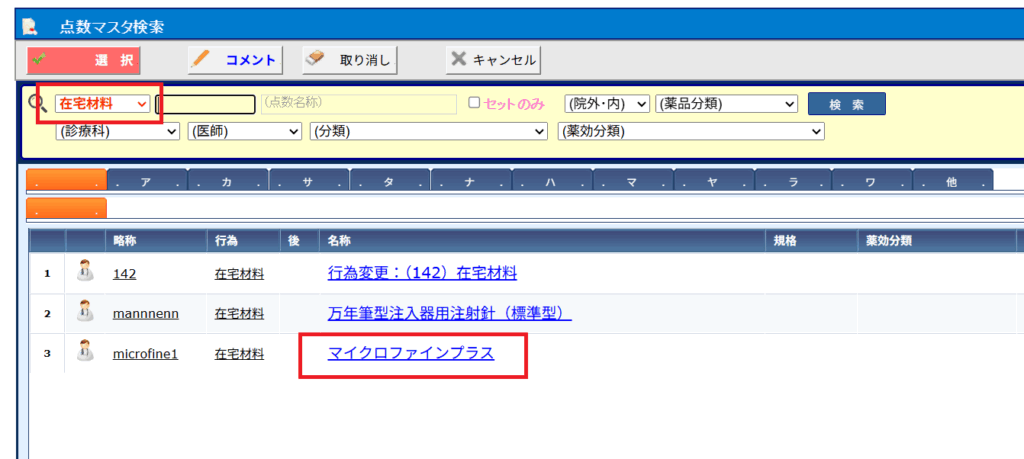
Task: Click the 取り消し eraser button
Action: pyautogui.click(x=351, y=60)
